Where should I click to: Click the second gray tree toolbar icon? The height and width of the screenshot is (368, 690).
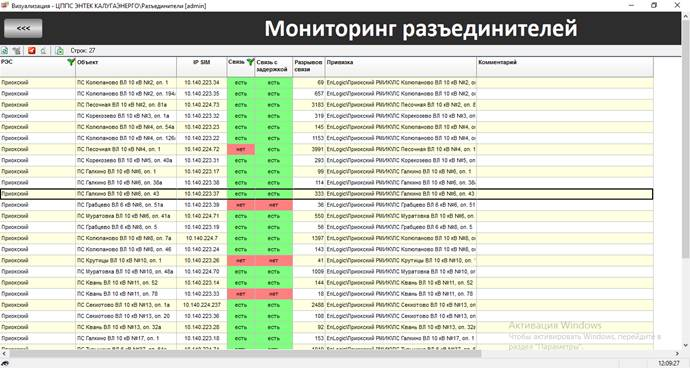tap(17, 51)
